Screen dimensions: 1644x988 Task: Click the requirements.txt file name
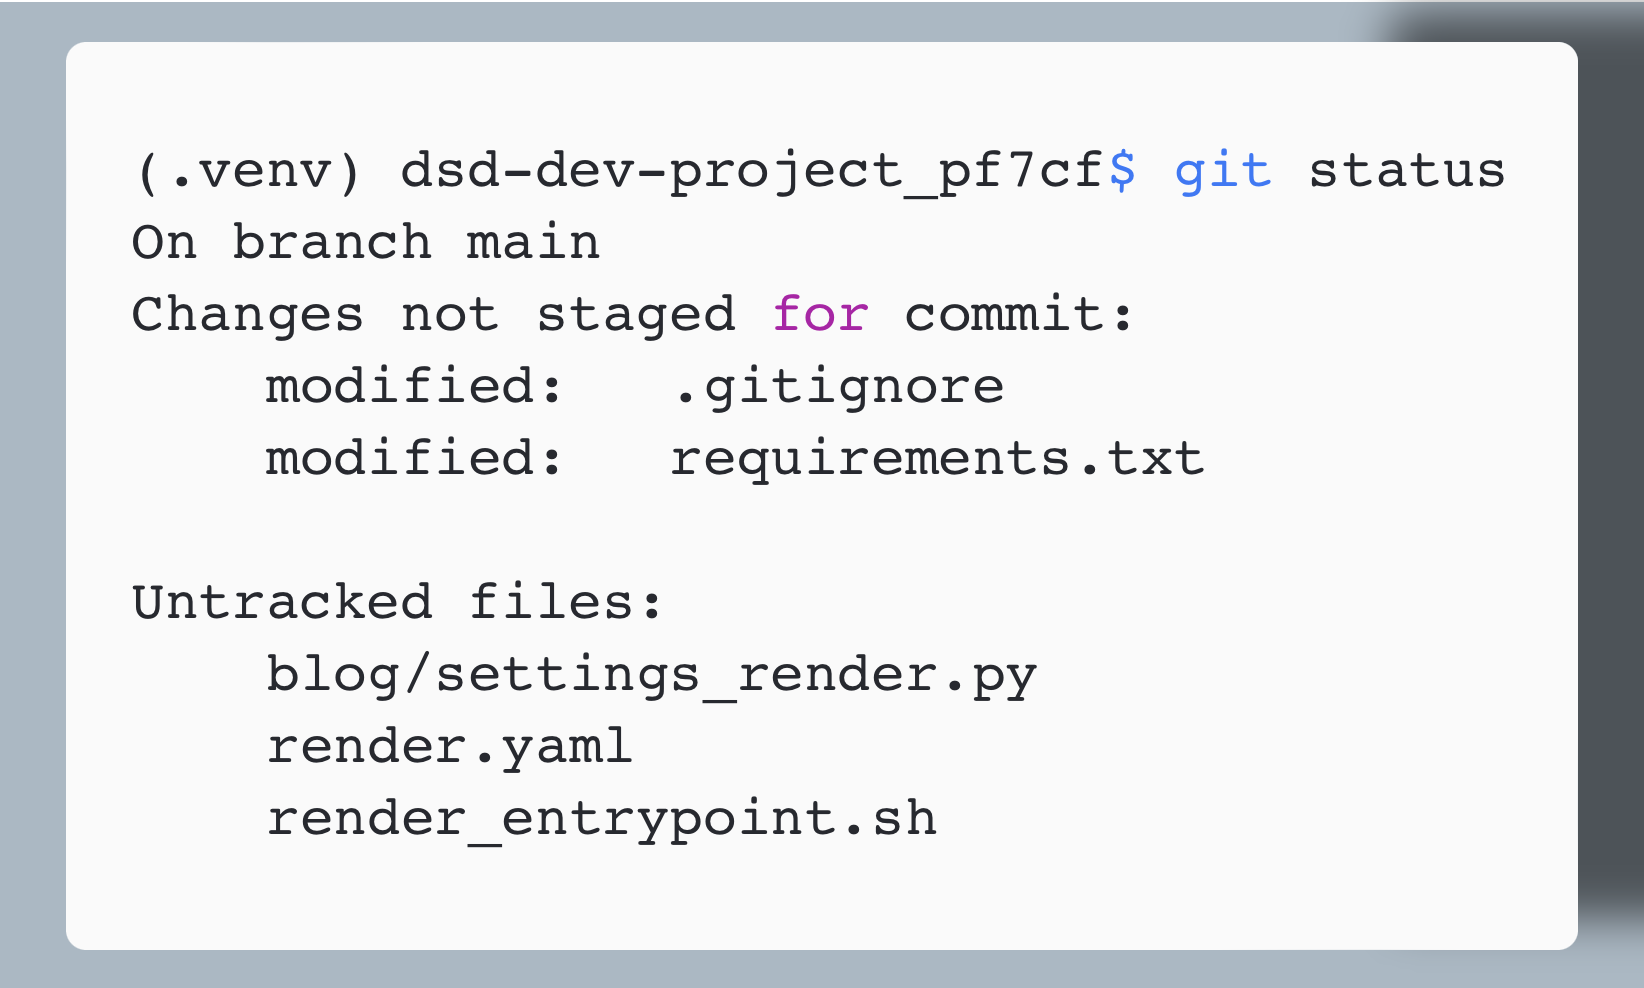[937, 459]
